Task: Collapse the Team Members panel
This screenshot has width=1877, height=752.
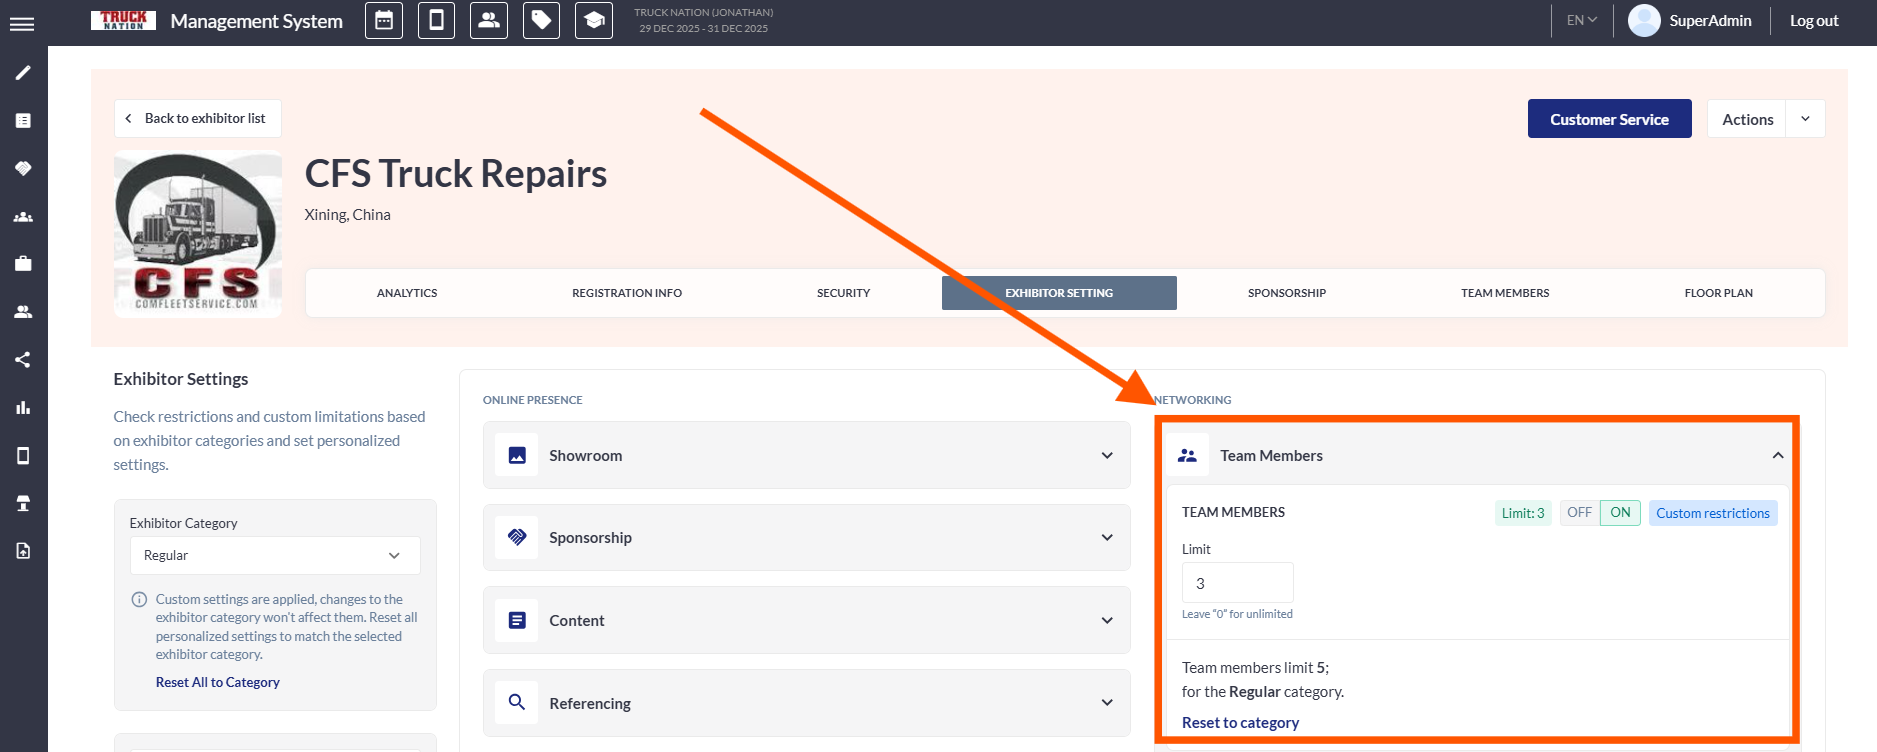Action: pos(1777,456)
